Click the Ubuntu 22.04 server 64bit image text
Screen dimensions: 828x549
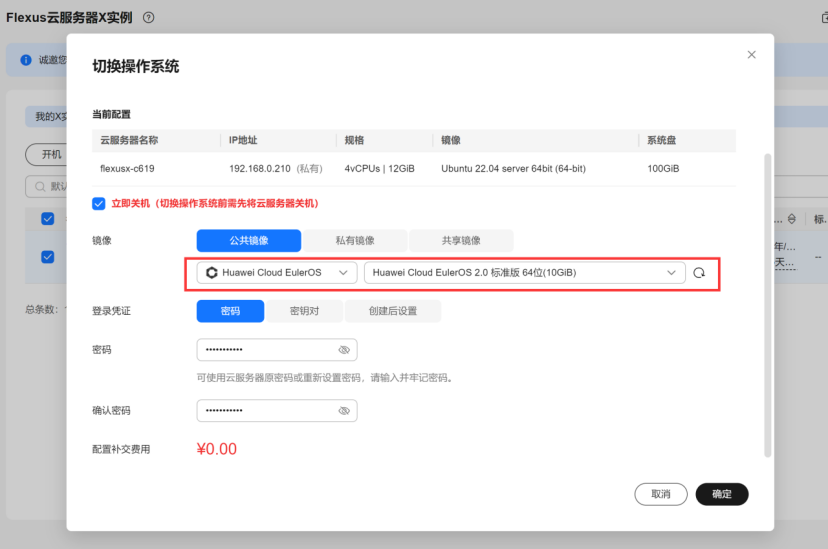point(513,169)
